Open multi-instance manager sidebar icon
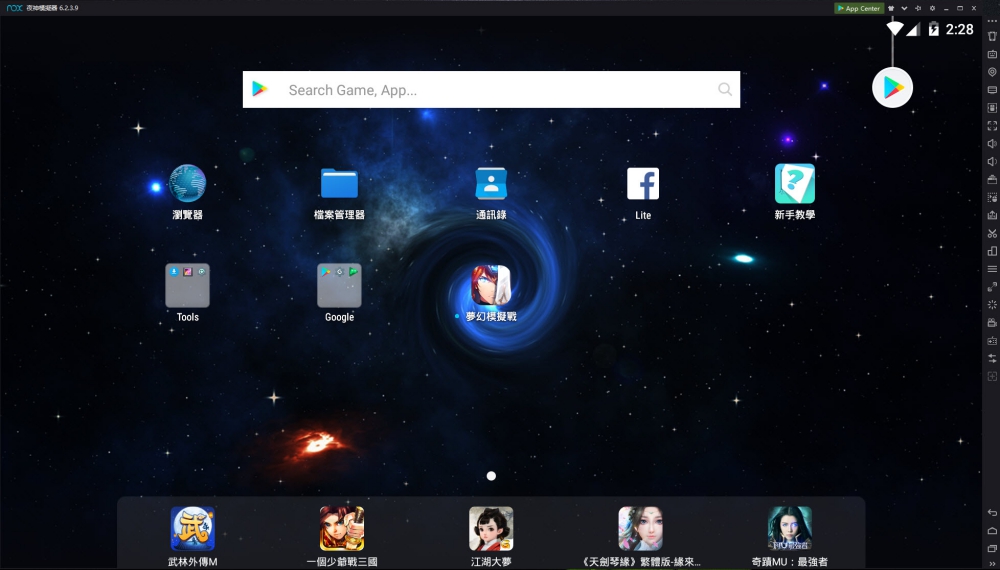 point(992,251)
